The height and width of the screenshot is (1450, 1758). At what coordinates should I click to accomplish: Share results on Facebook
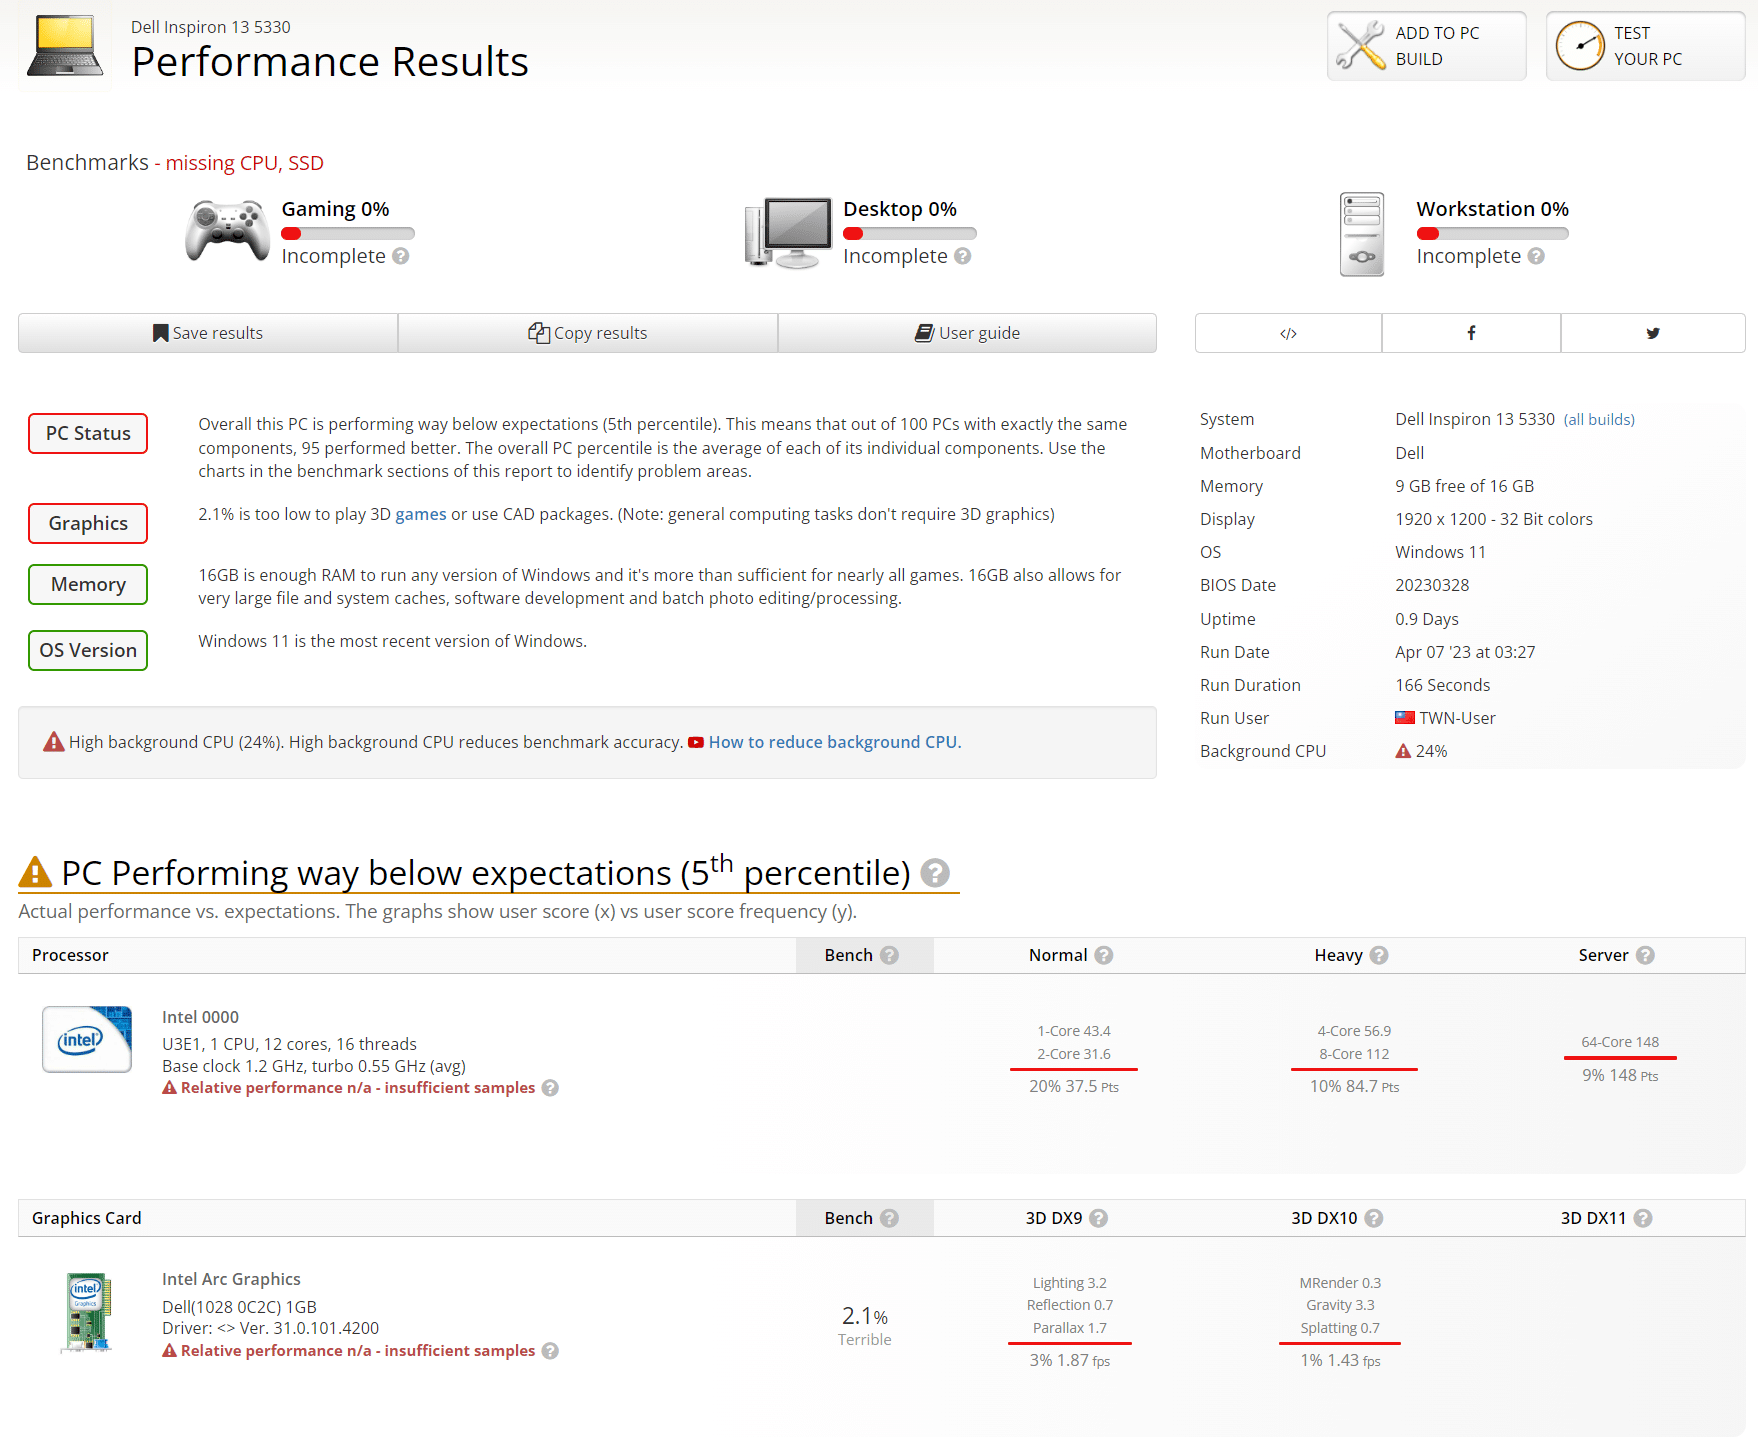click(1471, 333)
